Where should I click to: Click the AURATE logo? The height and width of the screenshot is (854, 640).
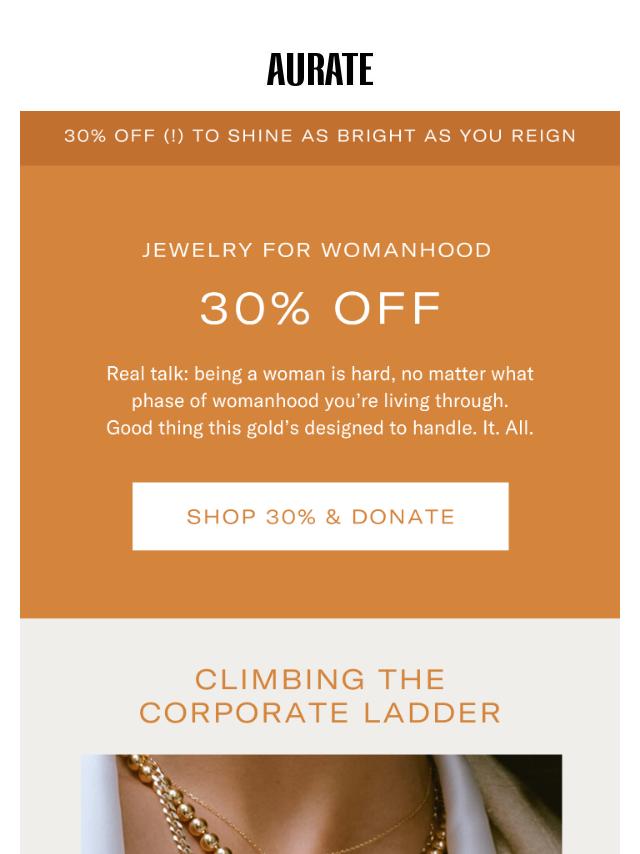pyautogui.click(x=320, y=69)
